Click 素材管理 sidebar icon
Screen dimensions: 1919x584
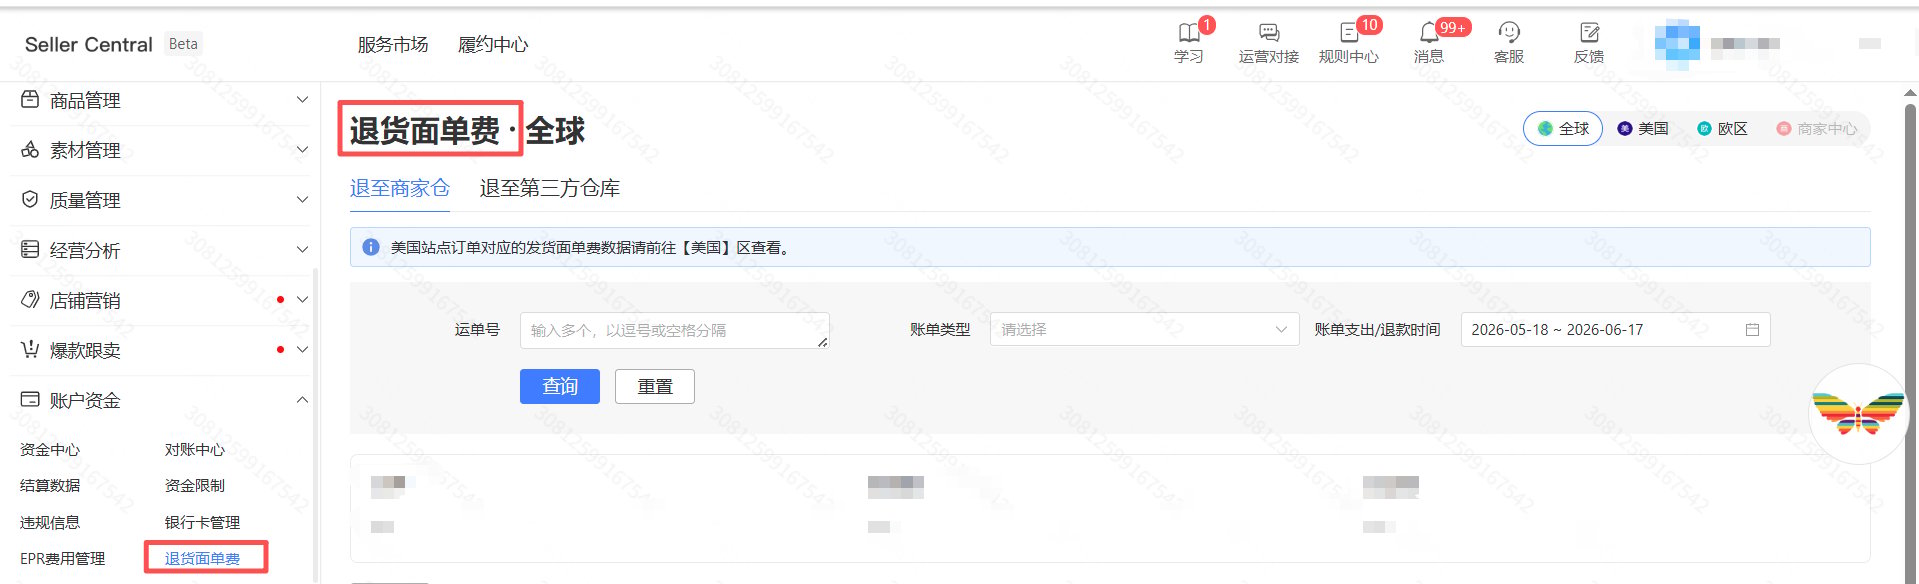pyautogui.click(x=30, y=150)
